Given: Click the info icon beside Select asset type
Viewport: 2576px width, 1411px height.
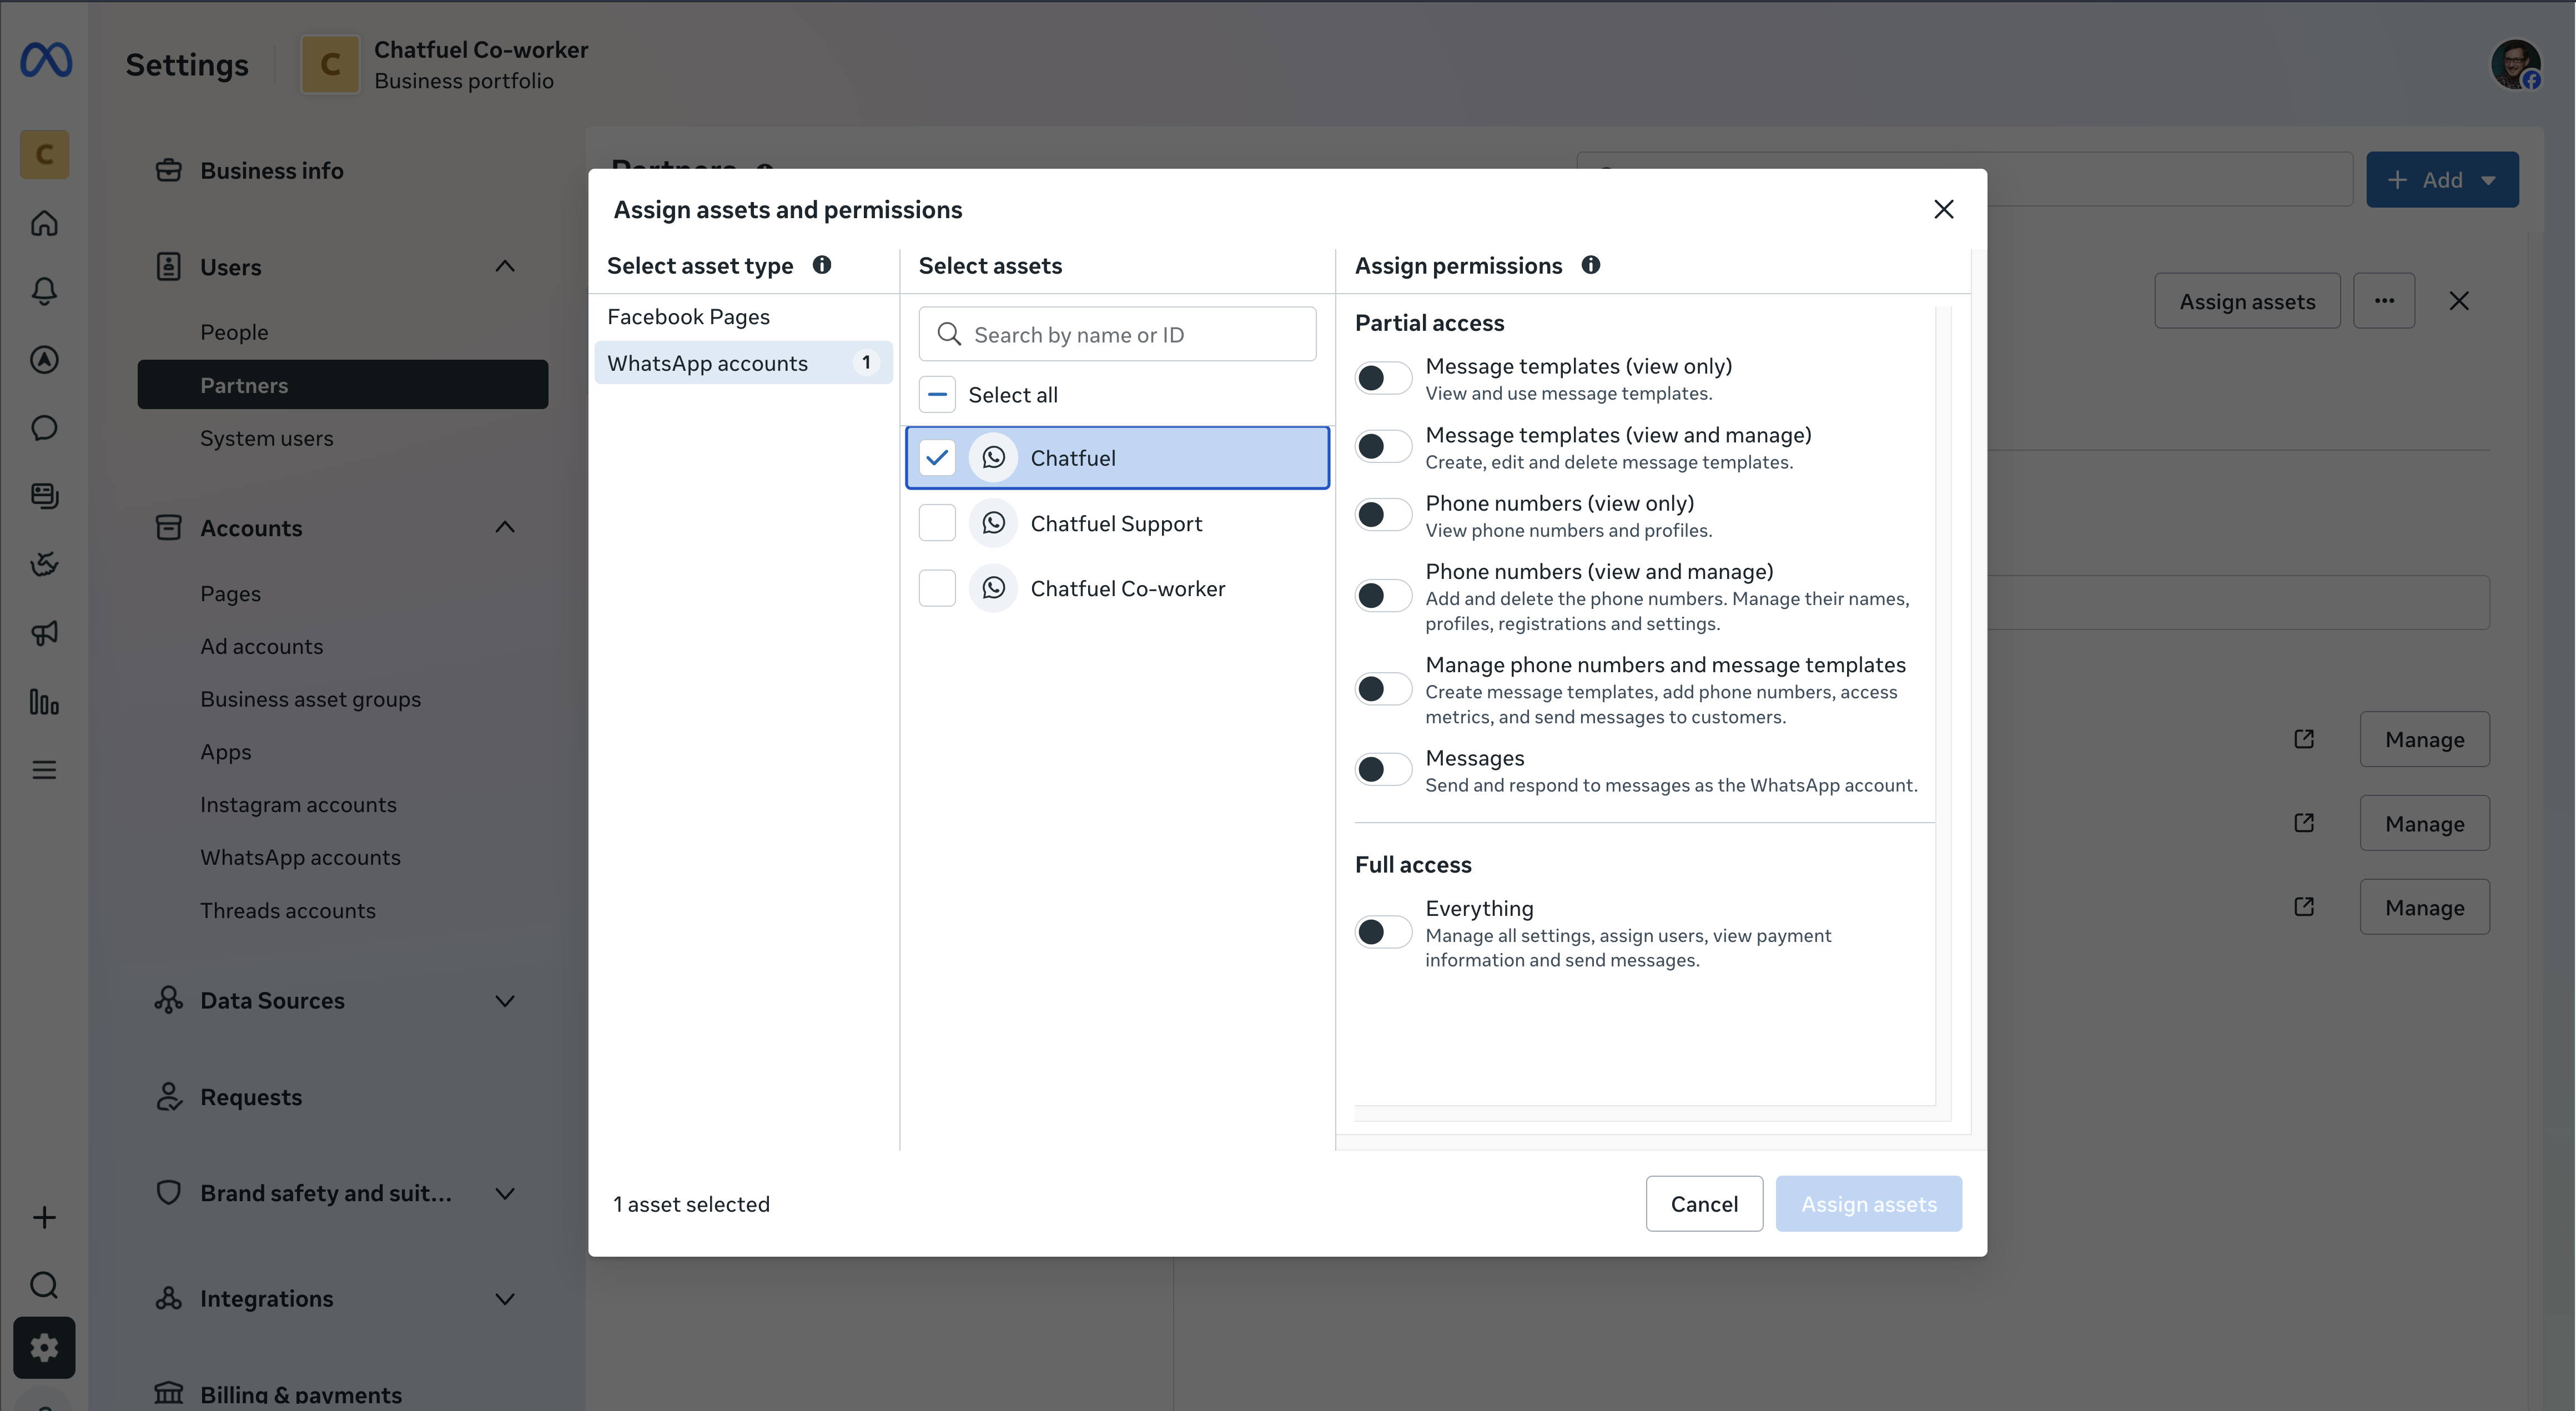Looking at the screenshot, I should (822, 265).
